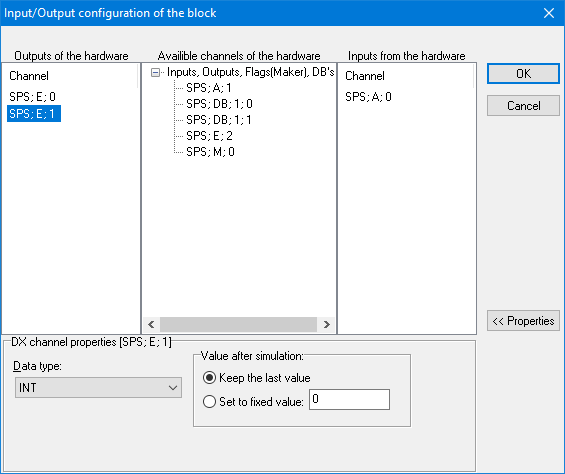Click the horizontal scrollbar track in channels
The image size is (565, 474).
pyautogui.click(x=239, y=324)
